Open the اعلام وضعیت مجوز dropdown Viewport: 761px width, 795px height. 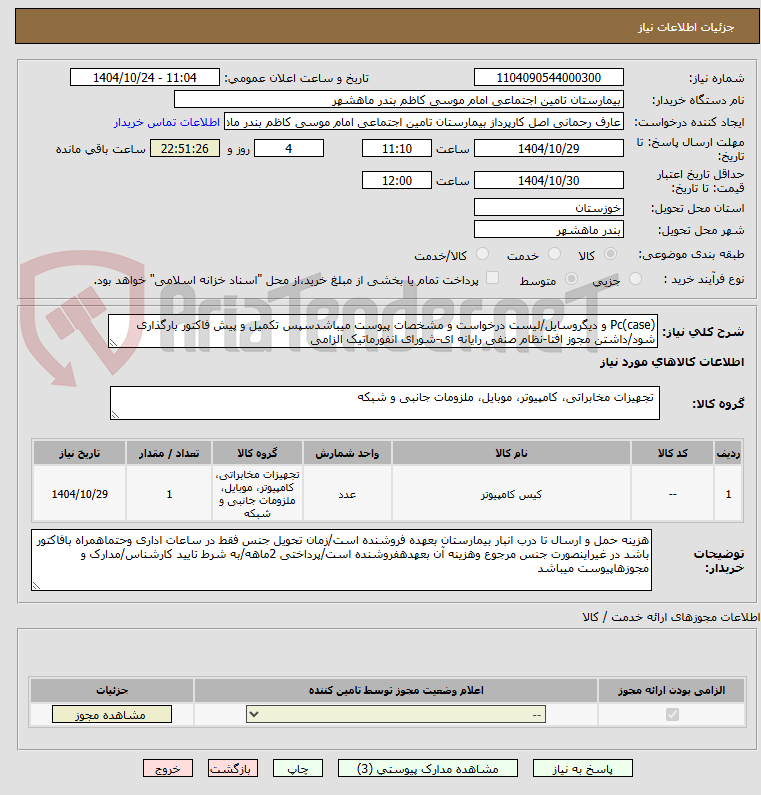tap(396, 714)
